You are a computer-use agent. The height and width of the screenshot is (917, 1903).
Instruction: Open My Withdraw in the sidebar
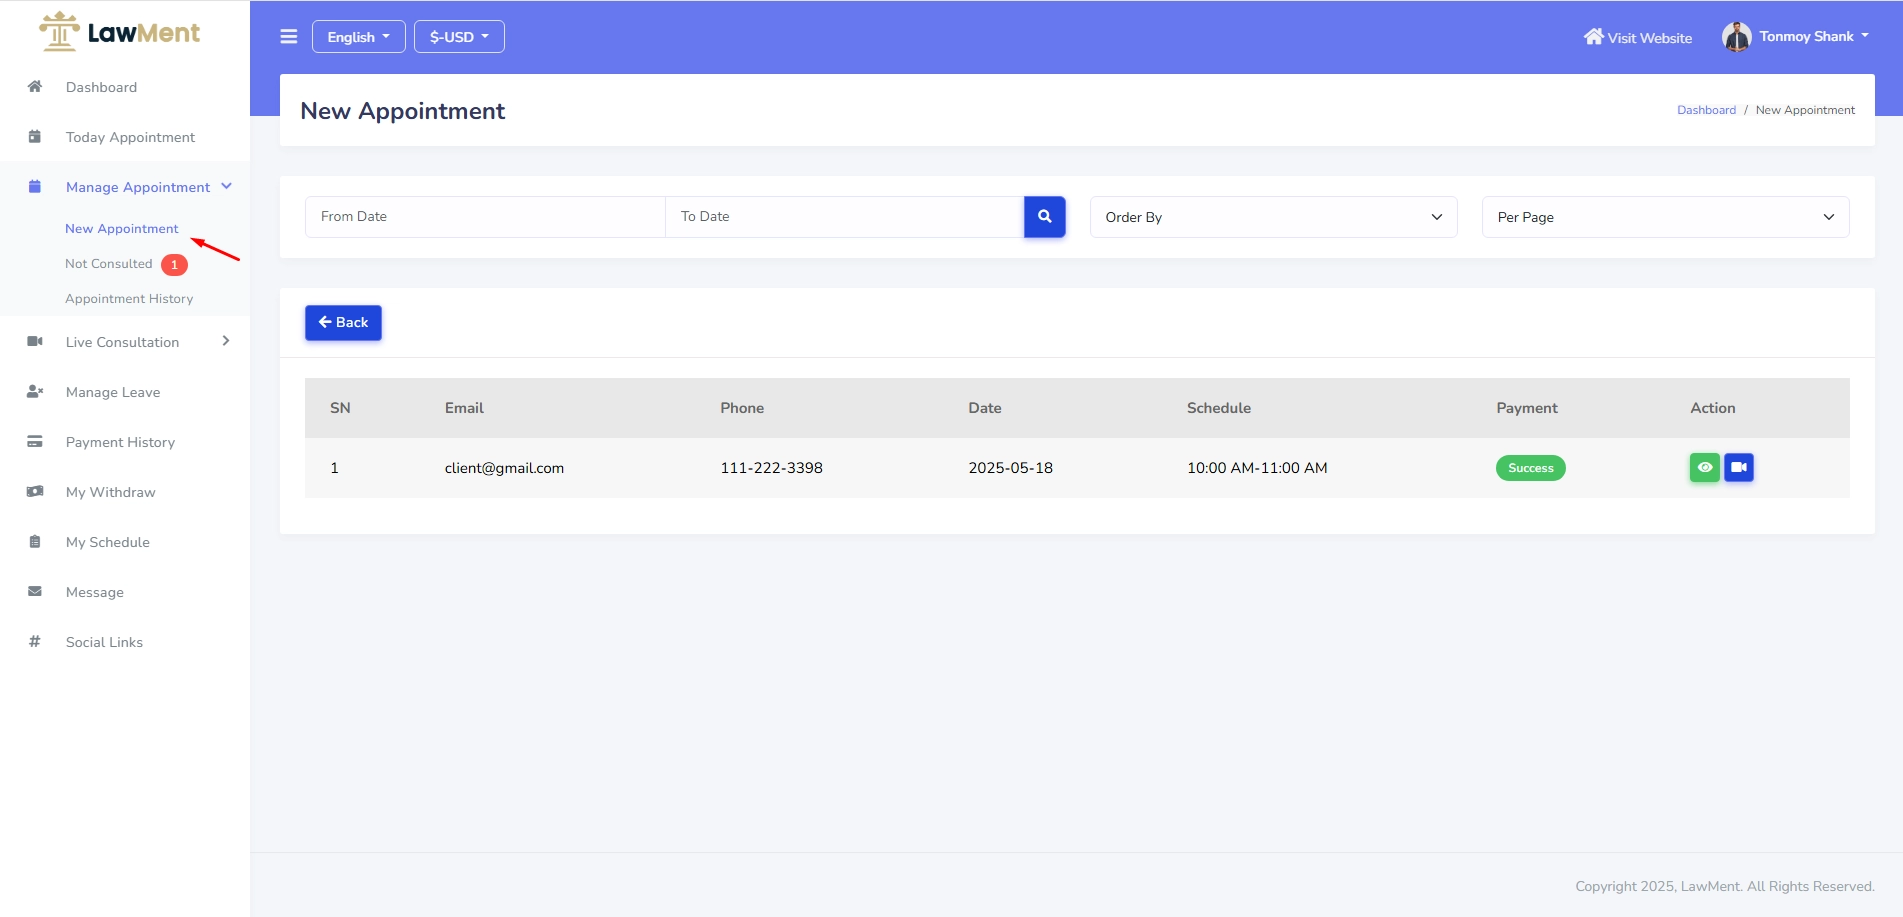111,492
